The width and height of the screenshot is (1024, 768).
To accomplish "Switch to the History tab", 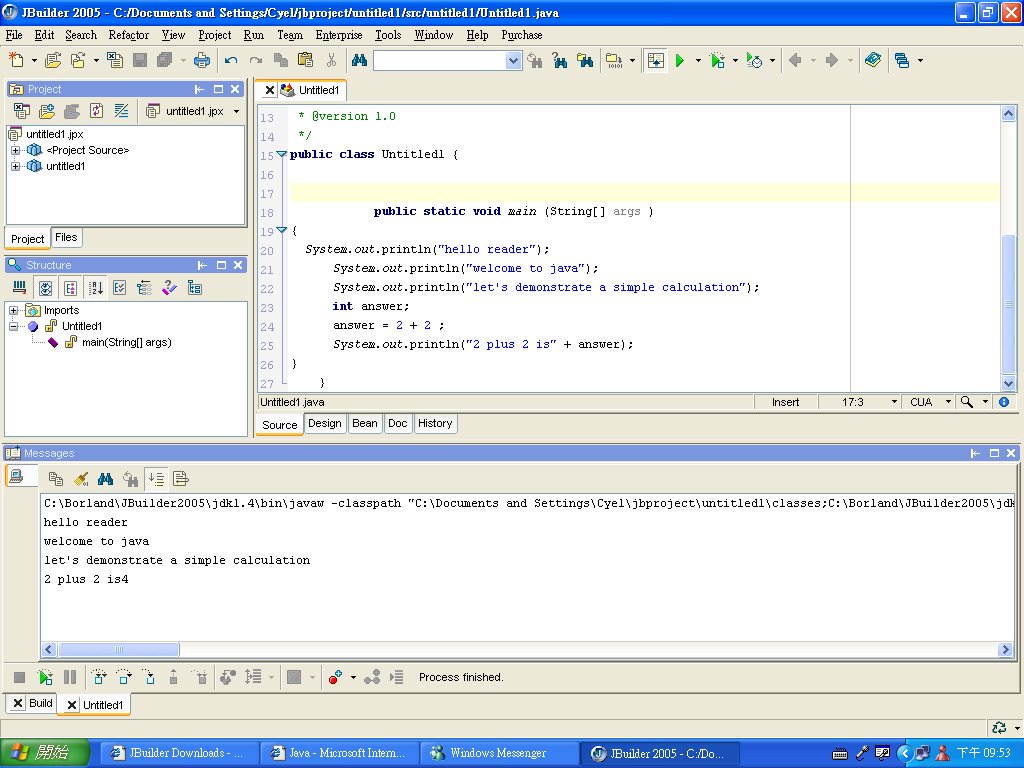I will click(x=435, y=423).
